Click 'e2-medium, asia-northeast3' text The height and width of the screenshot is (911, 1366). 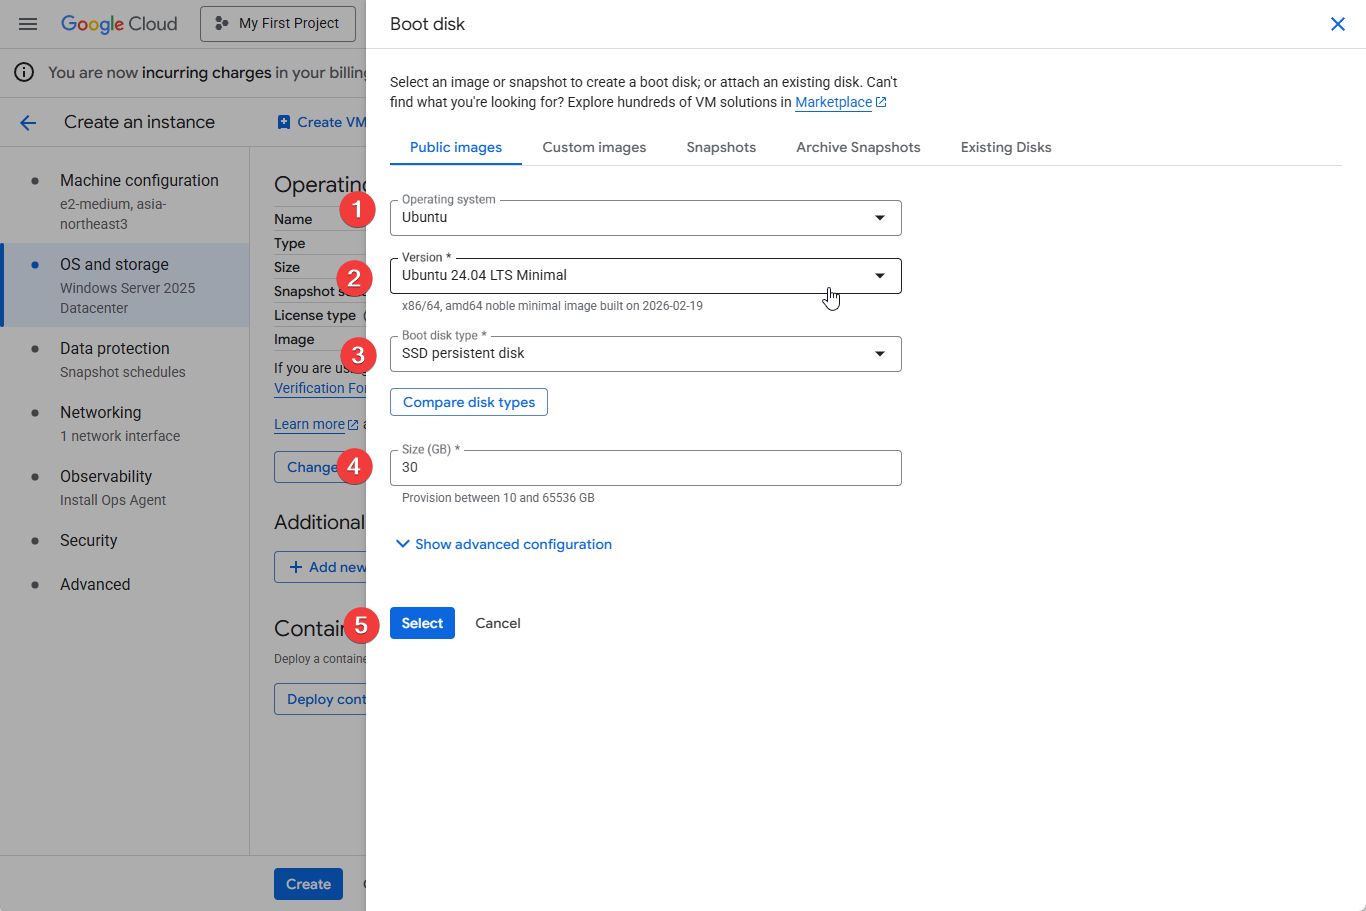point(113,214)
